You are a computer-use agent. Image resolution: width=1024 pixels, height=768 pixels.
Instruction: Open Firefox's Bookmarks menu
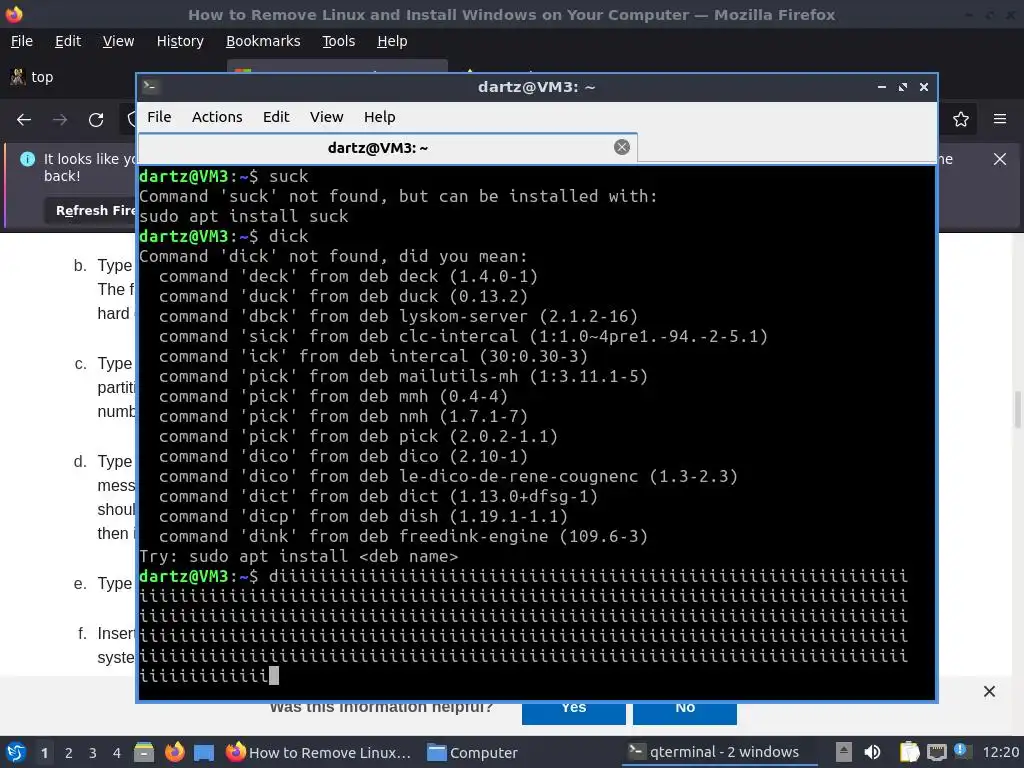tap(263, 41)
